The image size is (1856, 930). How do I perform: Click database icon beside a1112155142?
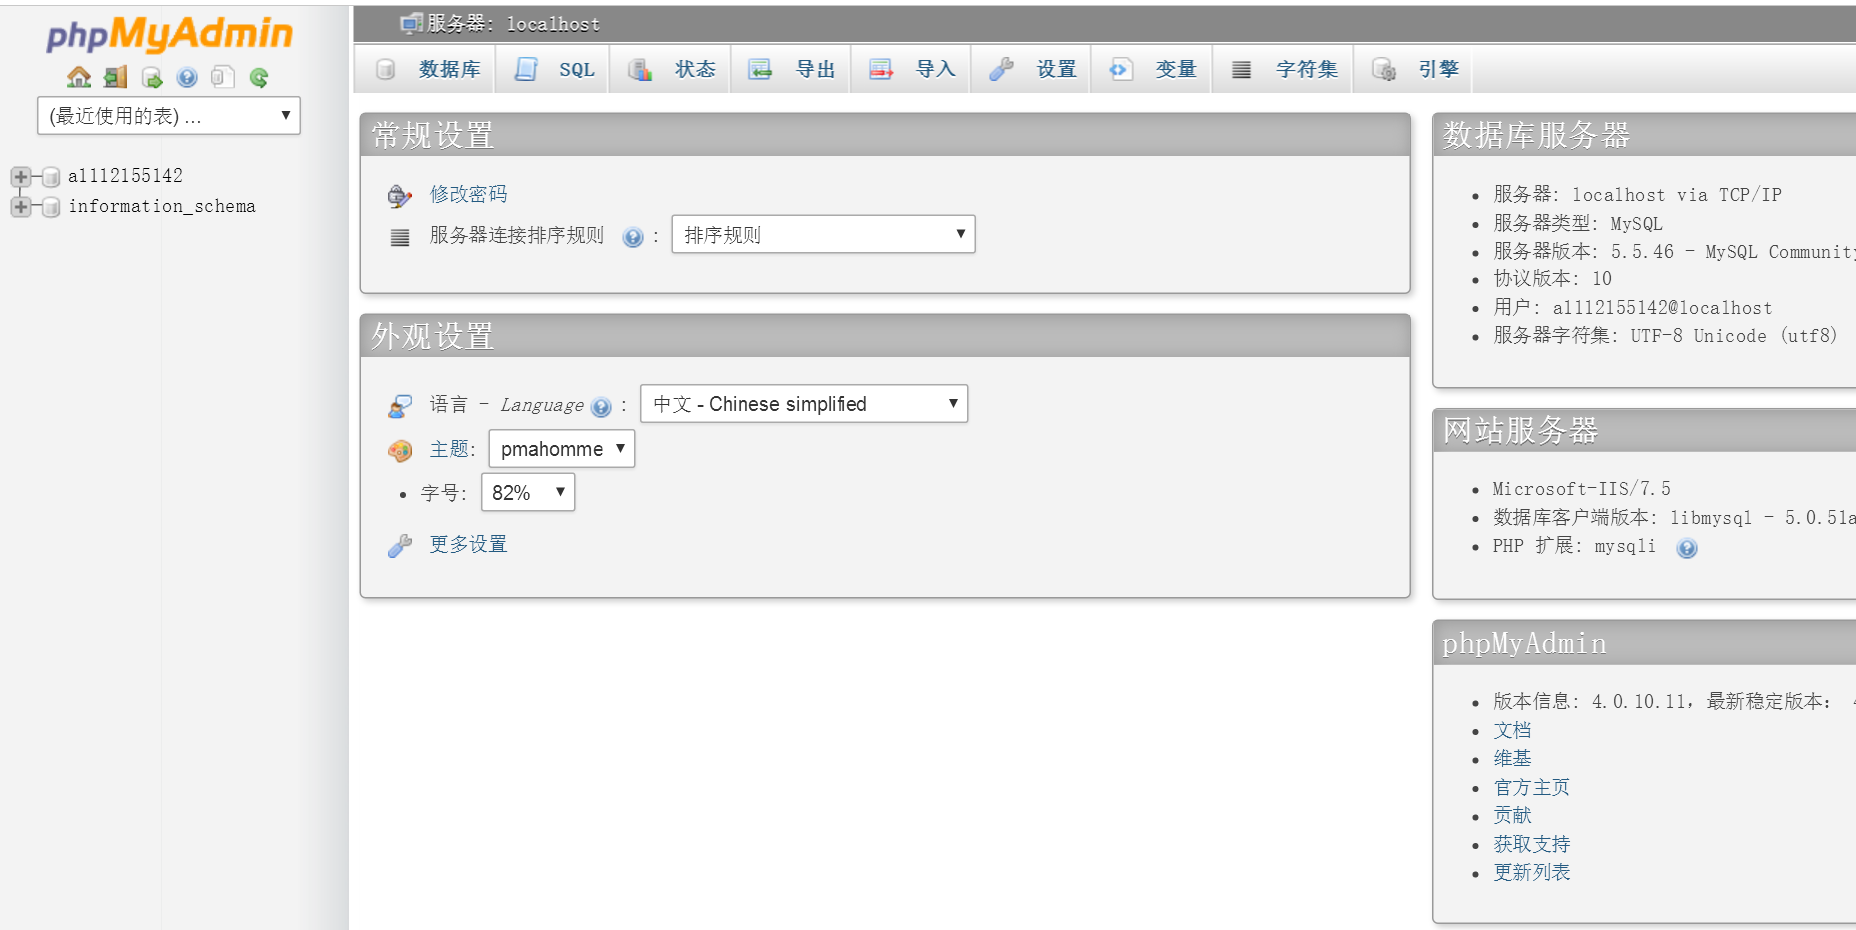pos(51,177)
